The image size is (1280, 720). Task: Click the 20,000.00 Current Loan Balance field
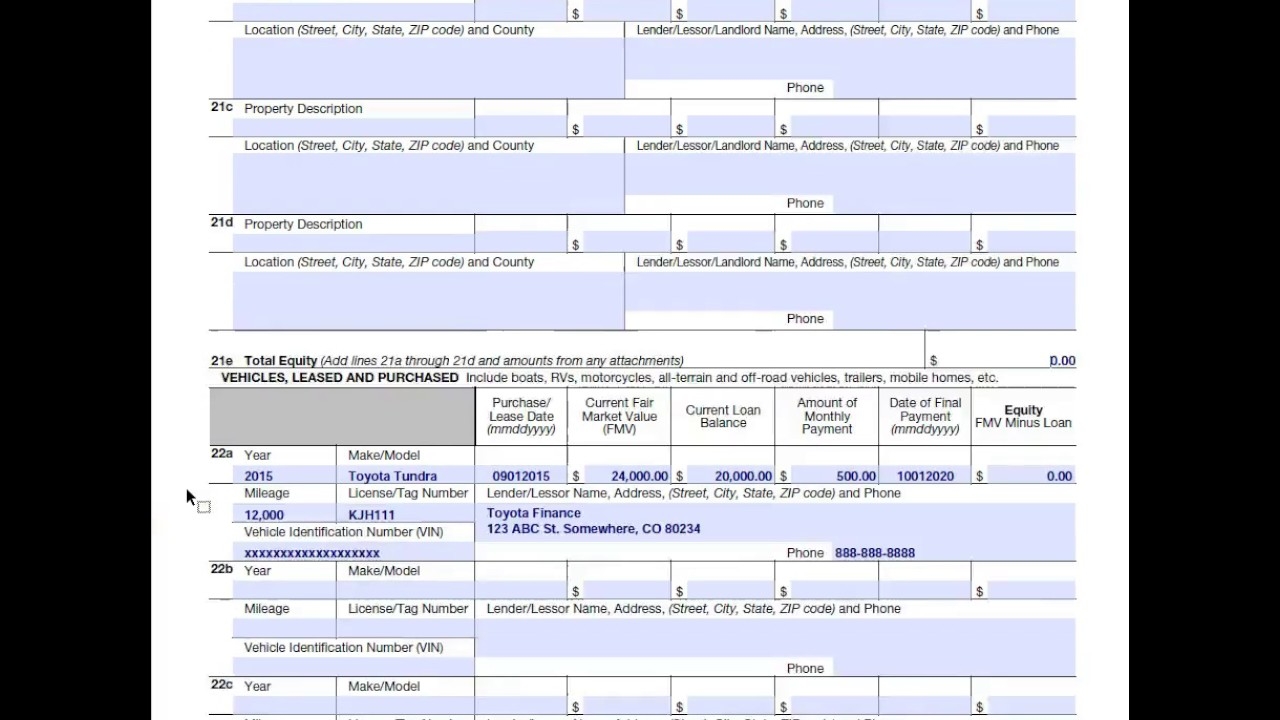click(730, 476)
